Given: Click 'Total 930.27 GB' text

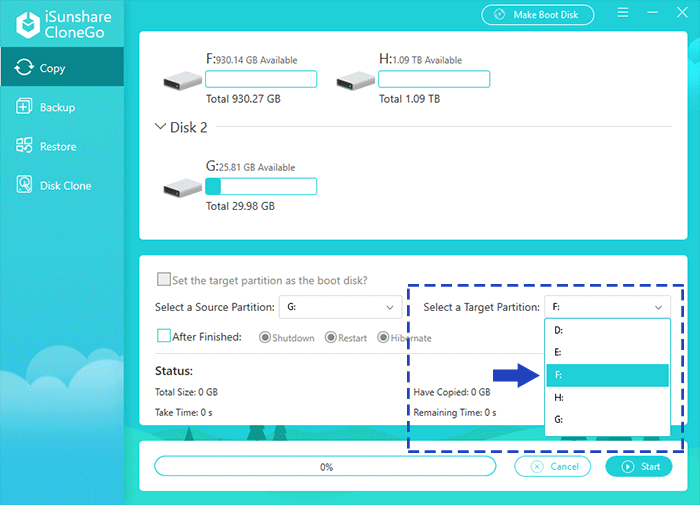Looking at the screenshot, I should click(243, 99).
